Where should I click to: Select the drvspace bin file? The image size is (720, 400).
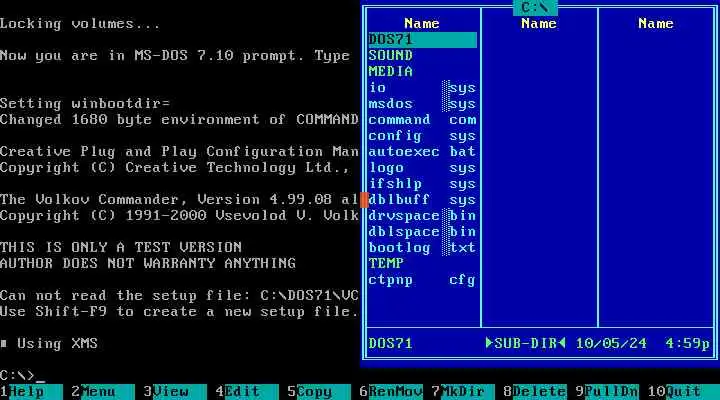coord(422,216)
